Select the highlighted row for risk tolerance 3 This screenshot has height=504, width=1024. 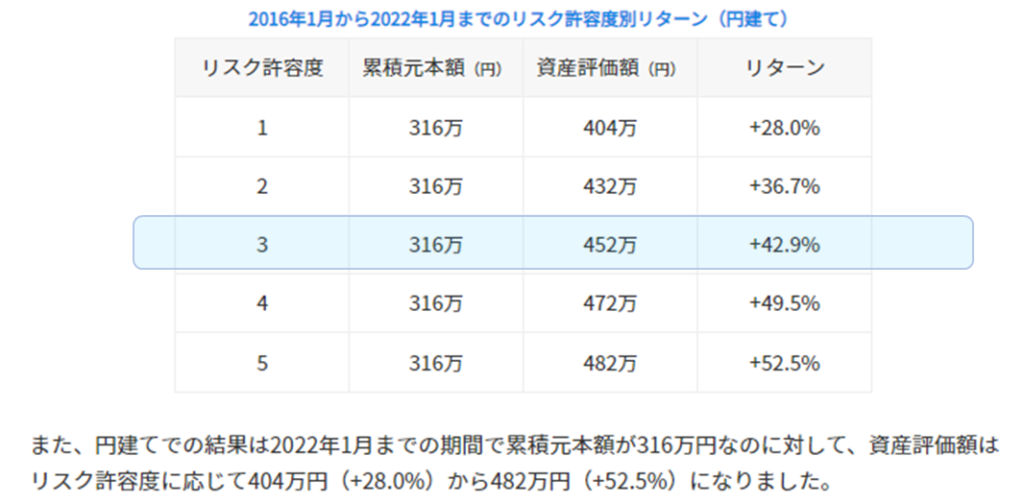(553, 243)
